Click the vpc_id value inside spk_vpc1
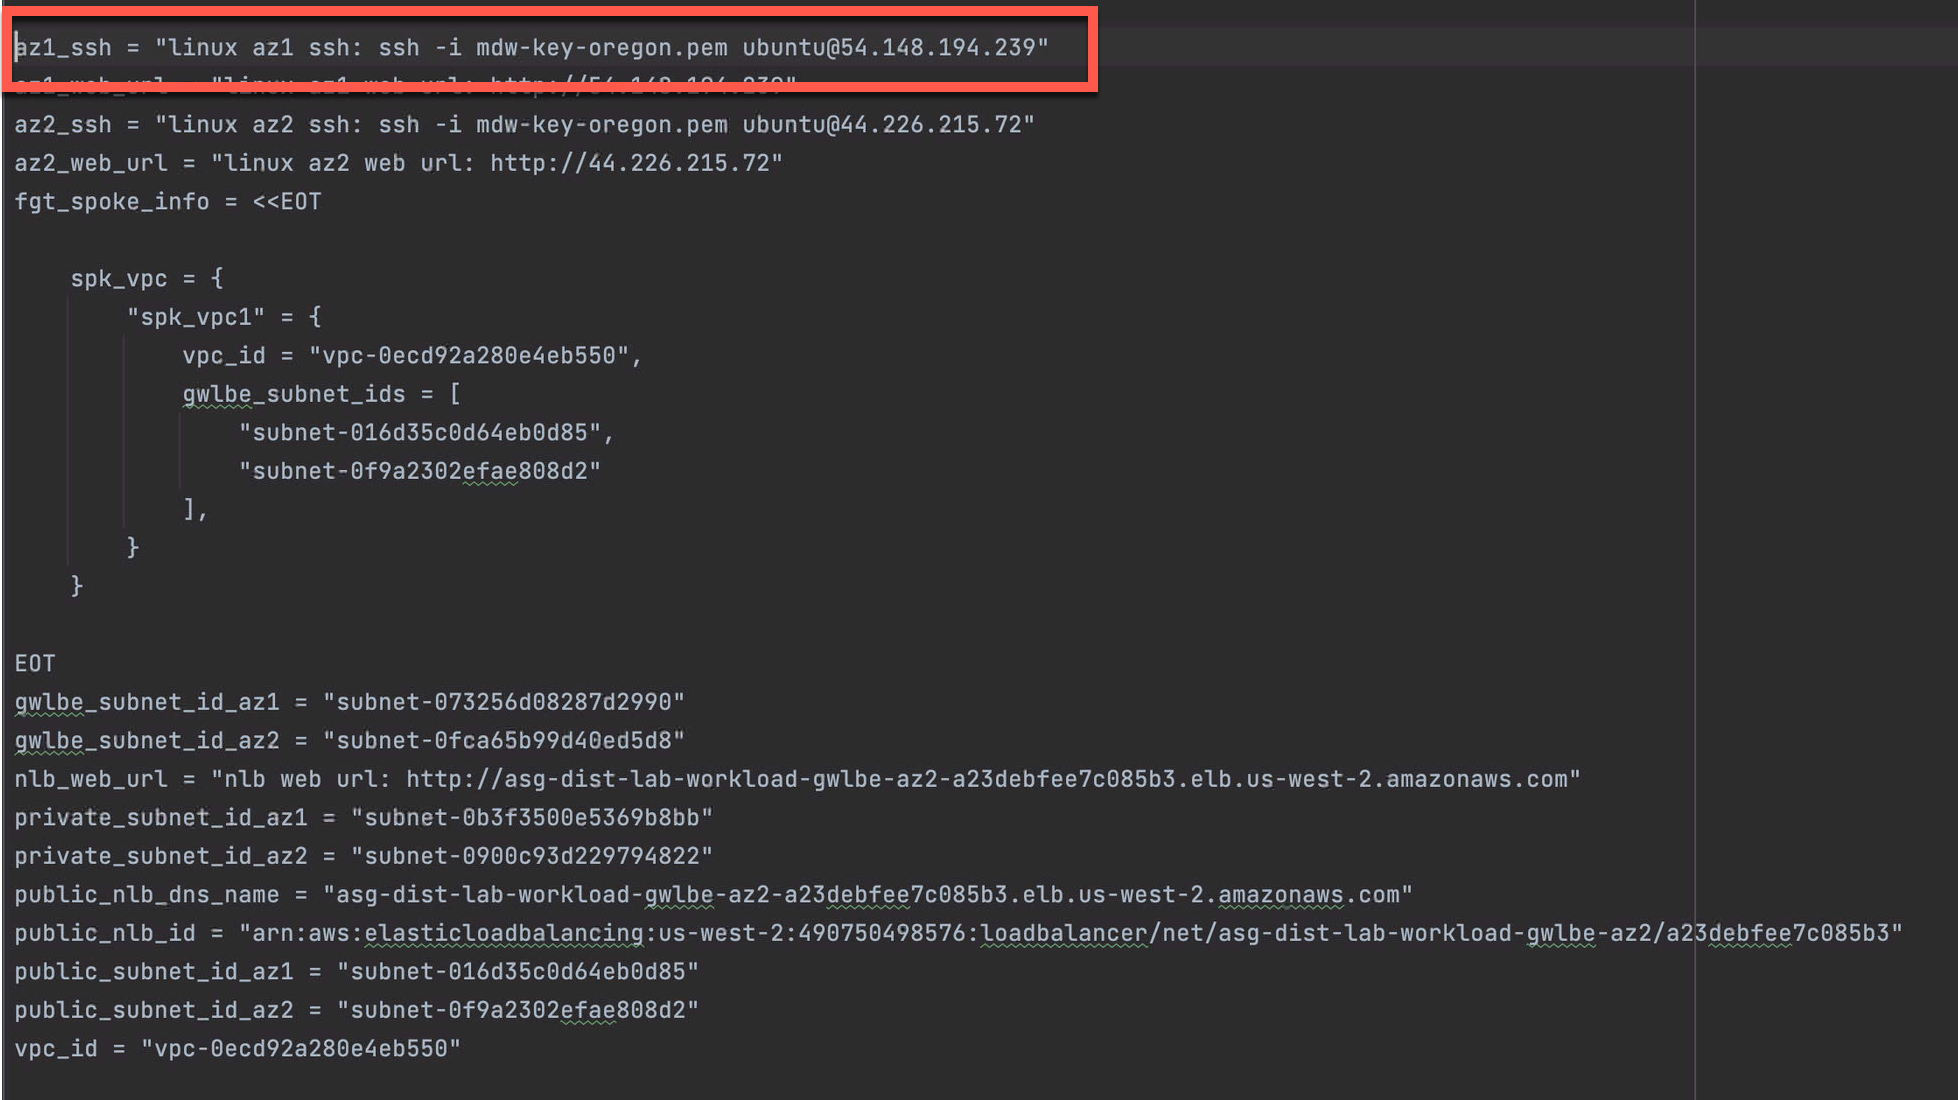 tap(469, 355)
